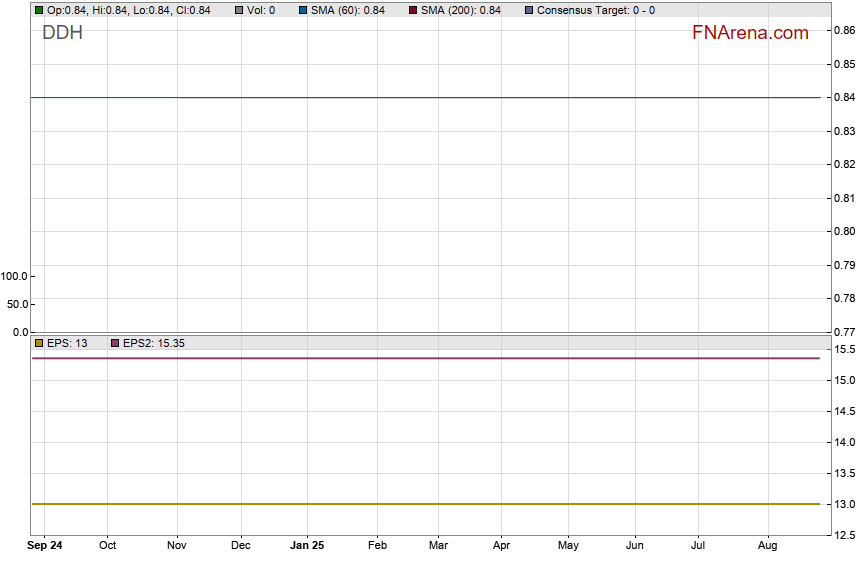This screenshot has width=859, height=566.
Task: Click the blue SMA (60) legend swatch
Action: (303, 10)
